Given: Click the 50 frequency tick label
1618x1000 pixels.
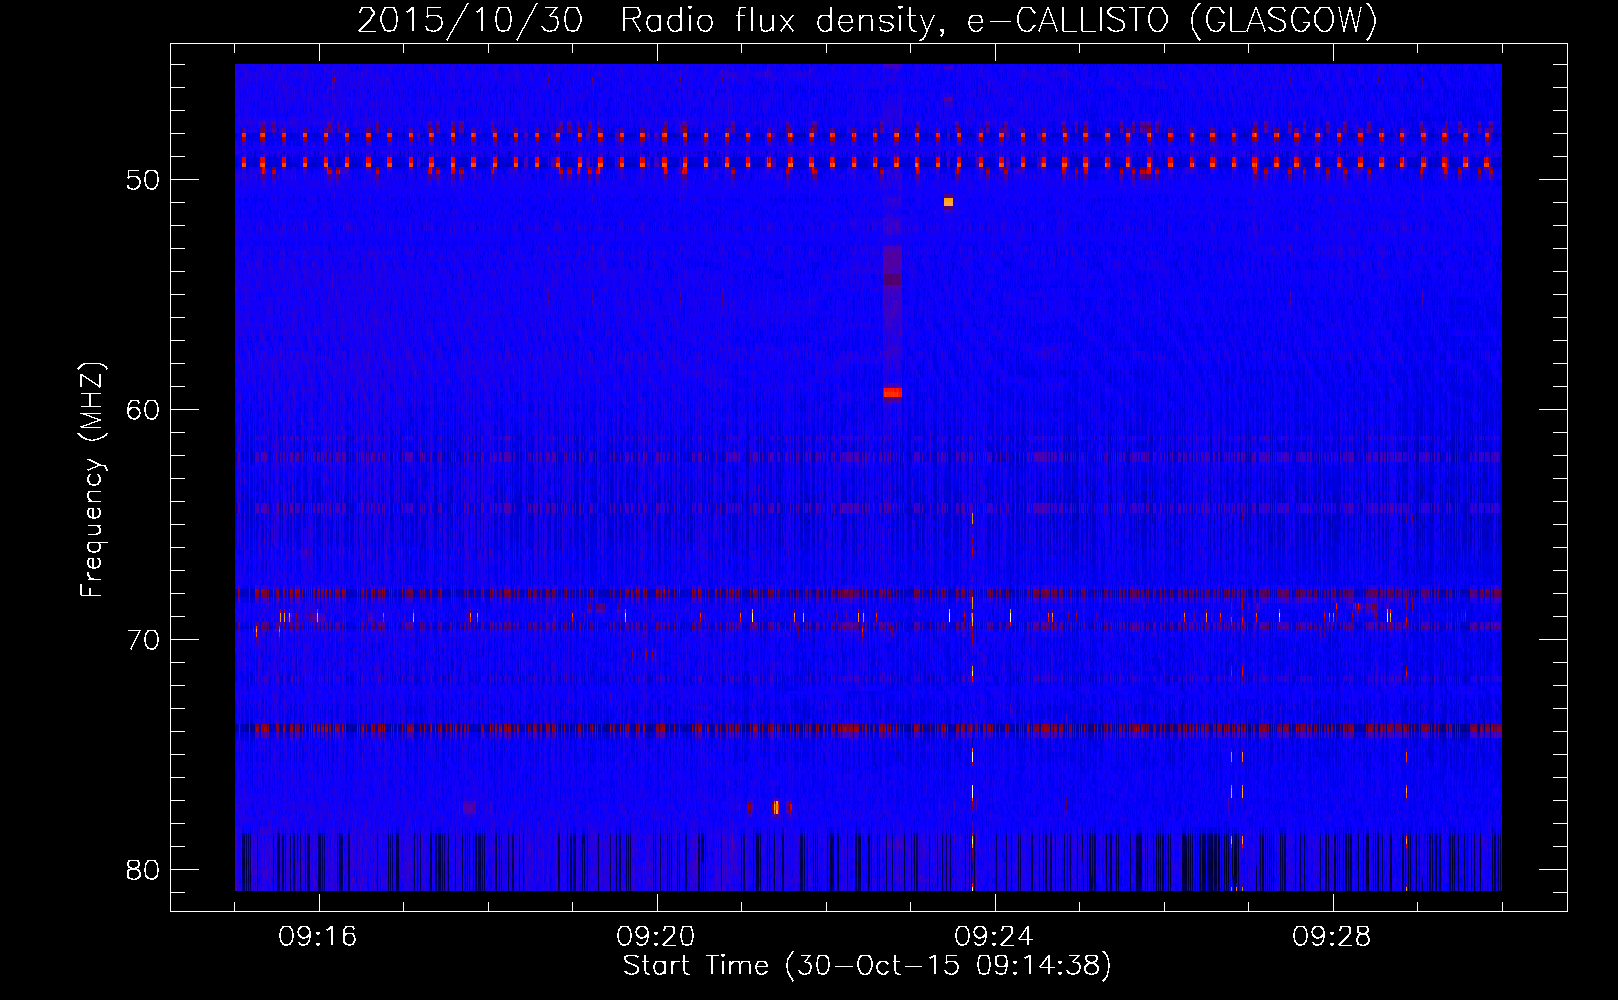Looking at the screenshot, I should pos(143,180).
